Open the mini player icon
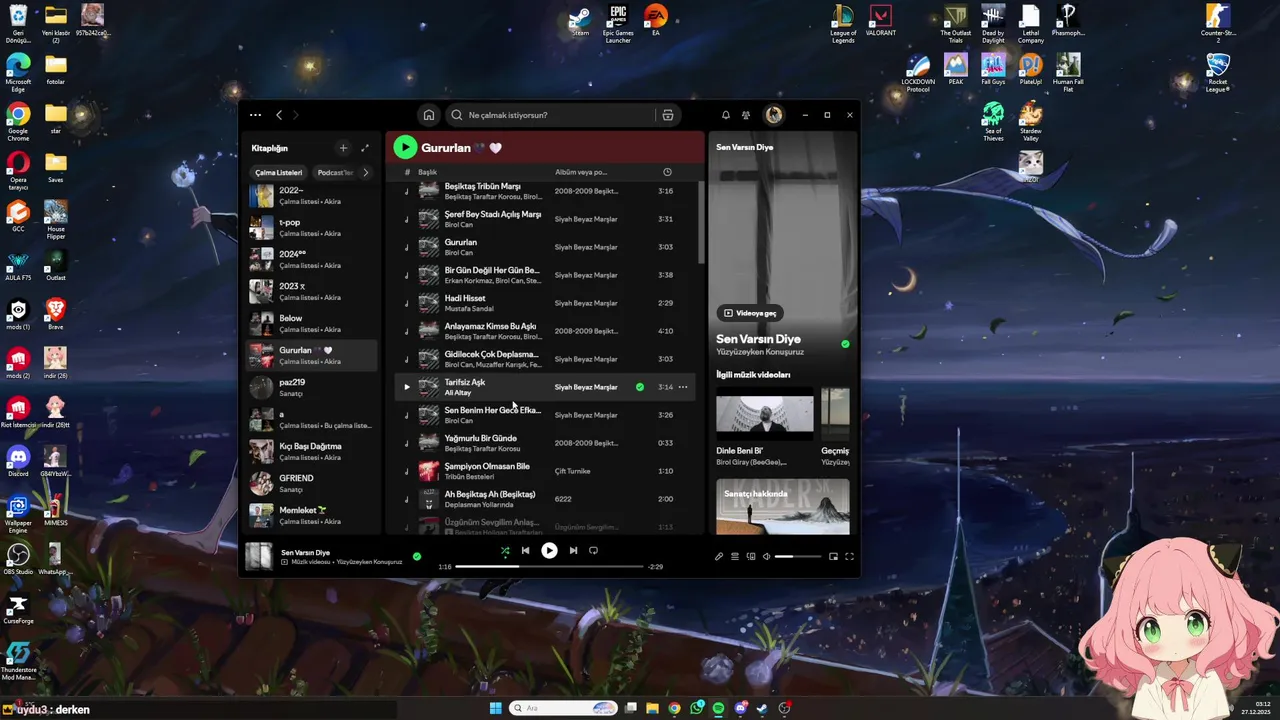The width and height of the screenshot is (1280, 720). click(x=833, y=556)
